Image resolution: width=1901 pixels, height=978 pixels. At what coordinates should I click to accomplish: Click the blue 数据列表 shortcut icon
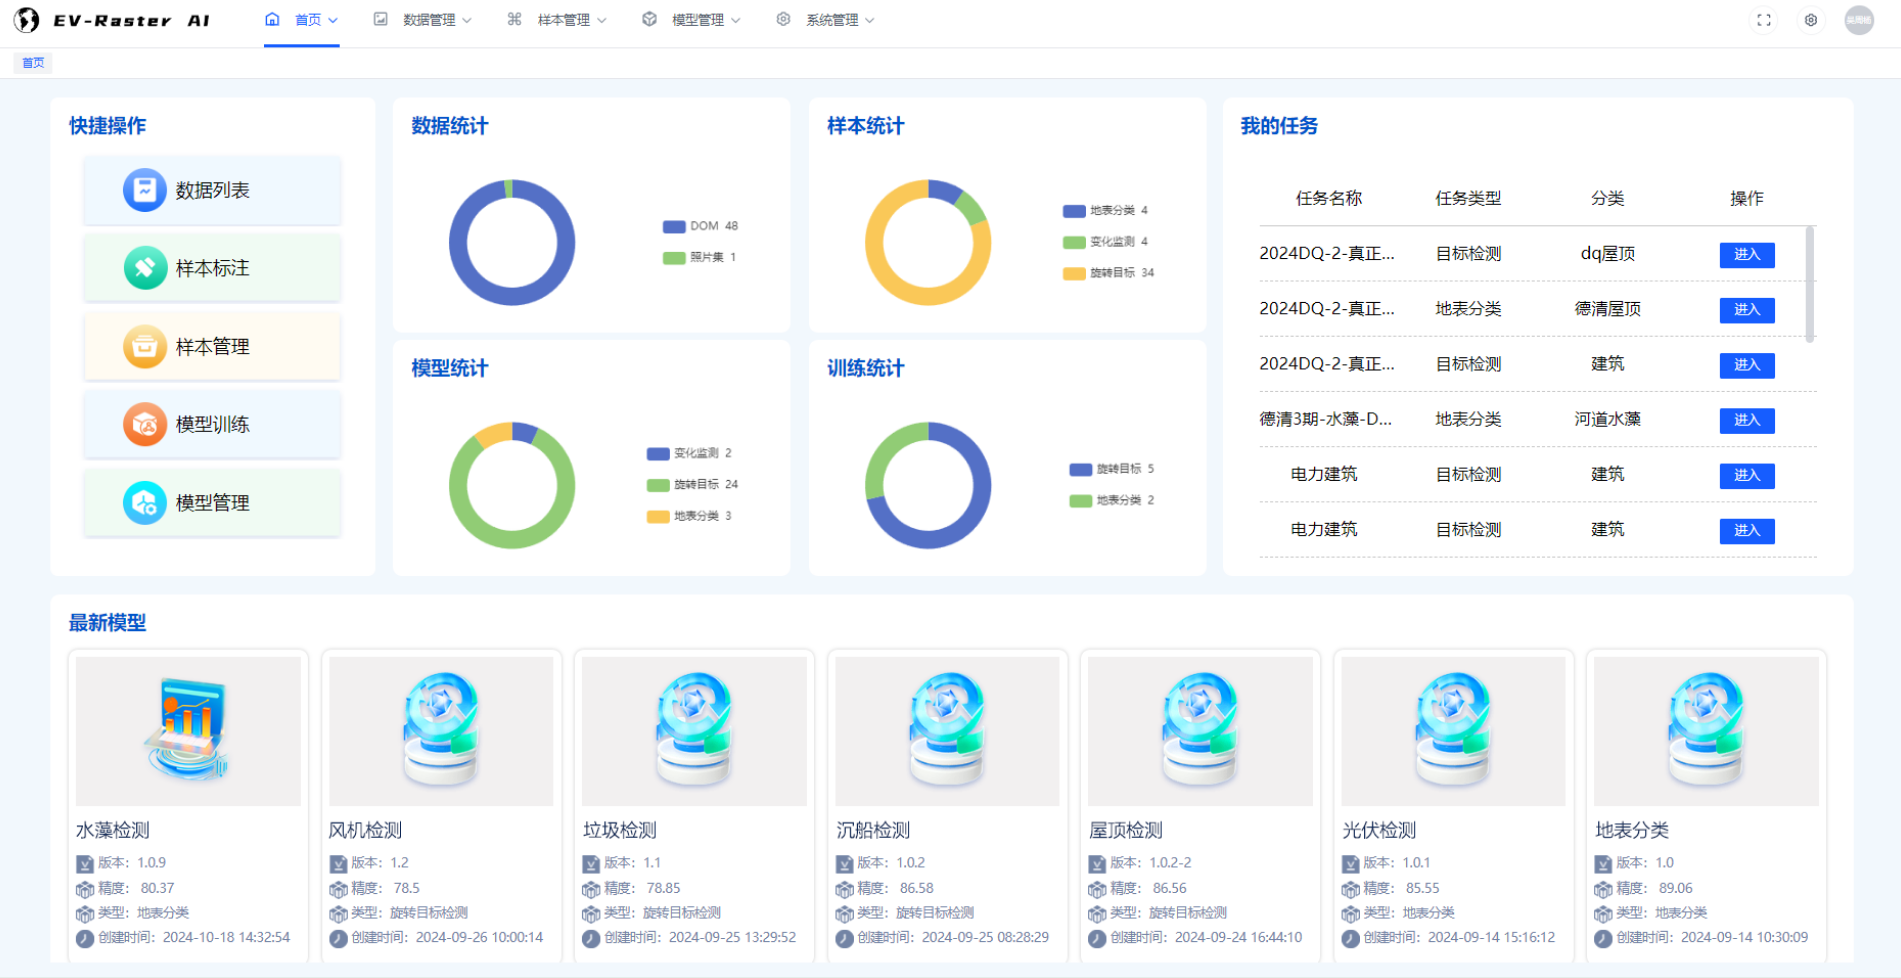click(x=145, y=190)
